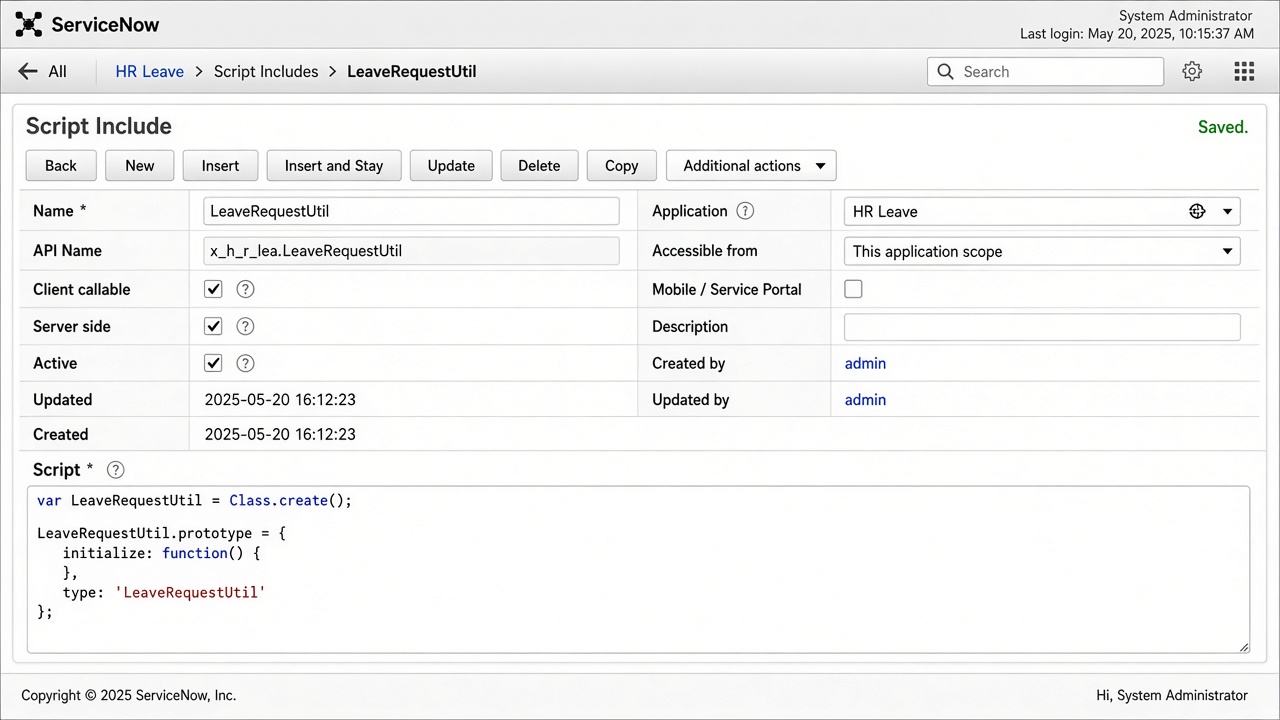Open the Application HR Leave dropdown
The height and width of the screenshot is (720, 1280).
[1042, 211]
